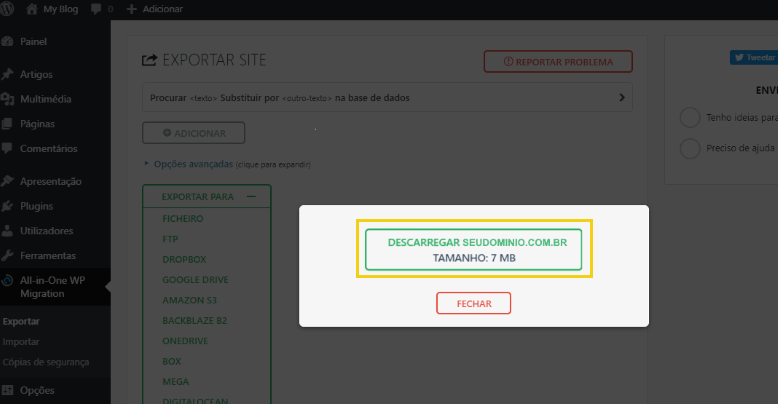Open the comments bubble icon in admin bar

tap(96, 9)
